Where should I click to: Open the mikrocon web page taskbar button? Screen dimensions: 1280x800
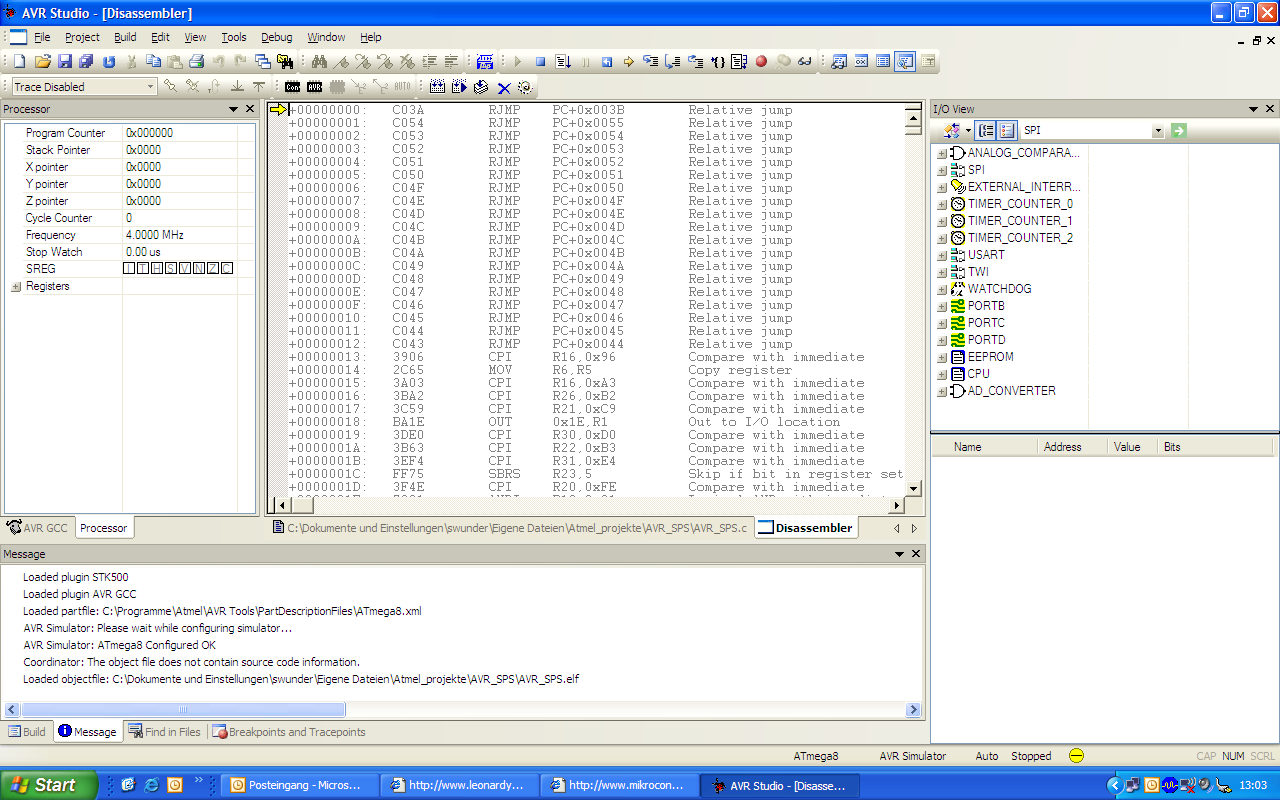click(x=620, y=785)
